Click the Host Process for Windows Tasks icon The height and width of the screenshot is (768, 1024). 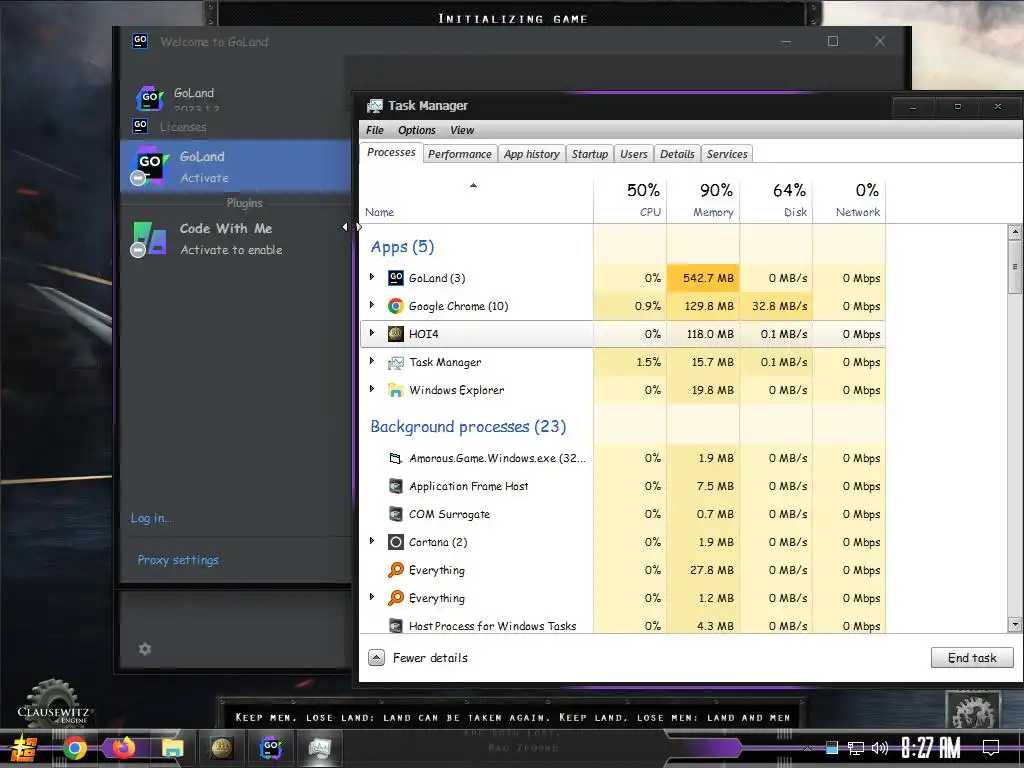point(396,626)
